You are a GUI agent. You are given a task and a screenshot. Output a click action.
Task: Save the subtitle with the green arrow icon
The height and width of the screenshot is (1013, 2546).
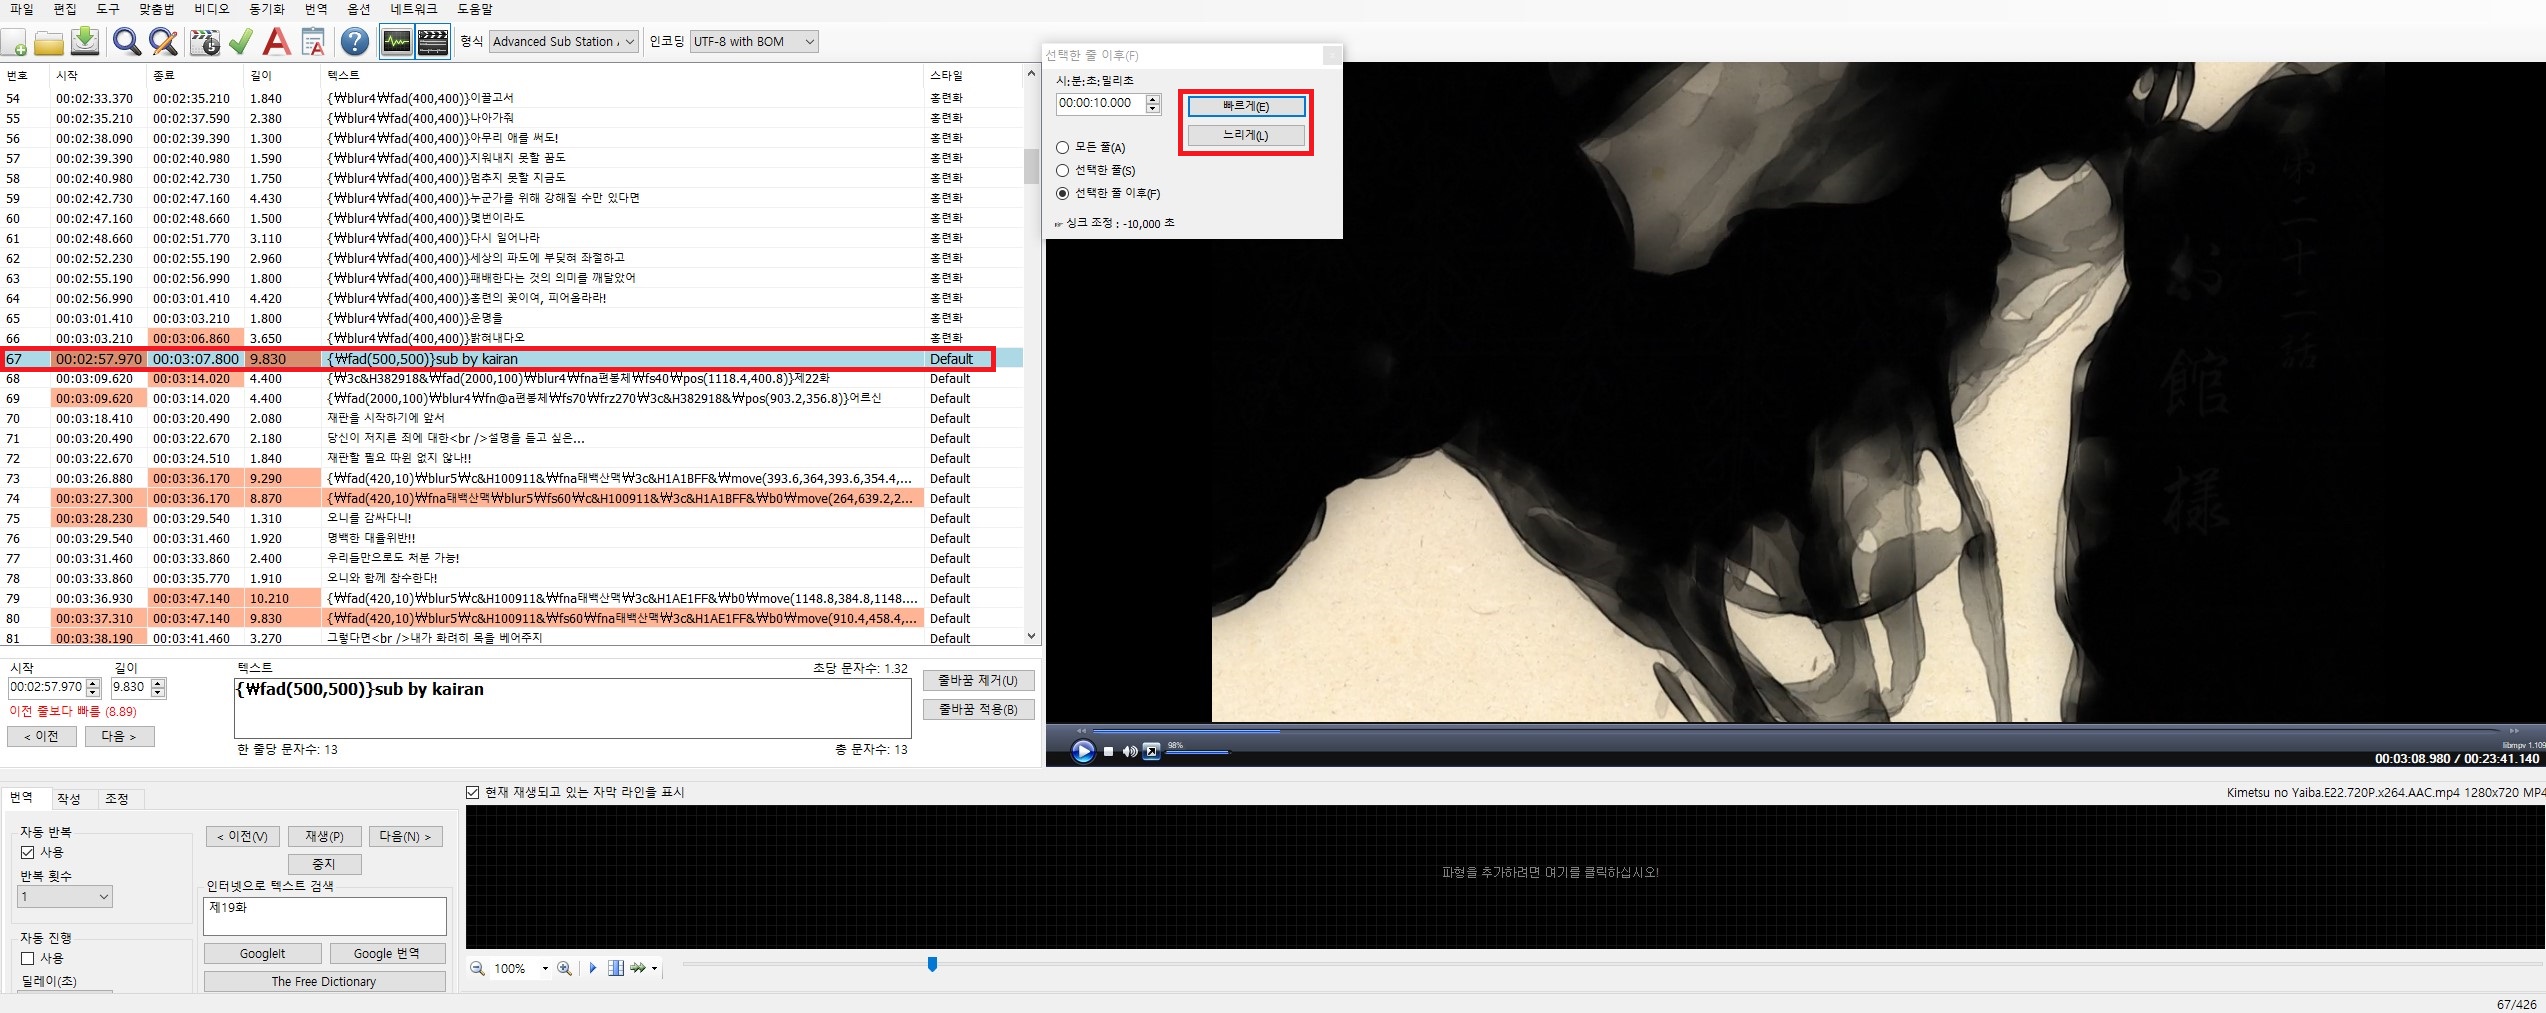coord(86,42)
